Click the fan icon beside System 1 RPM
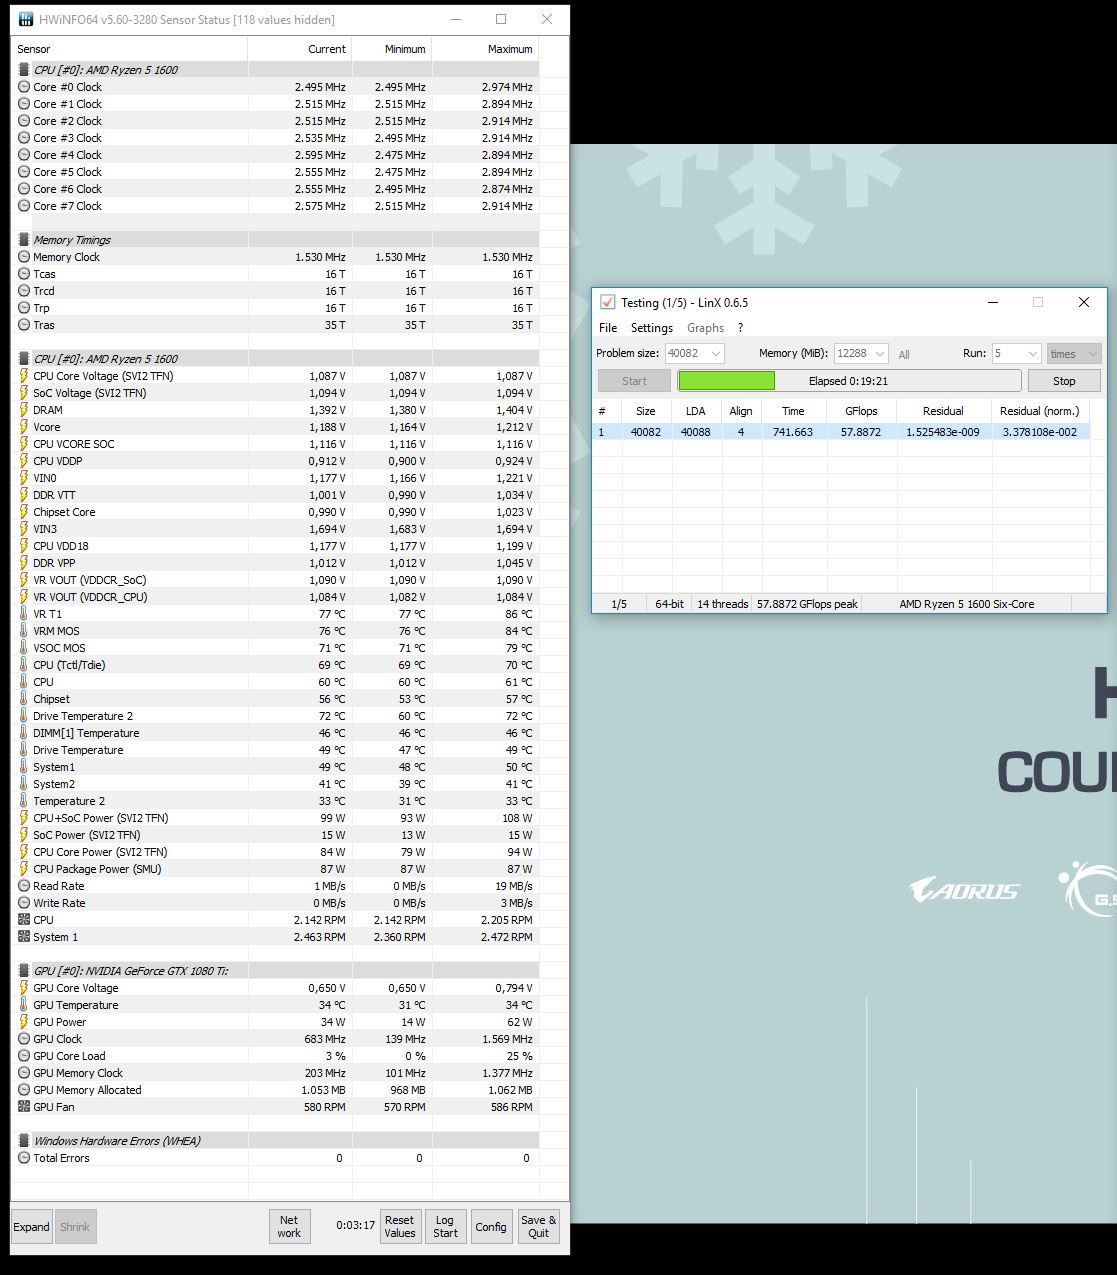Viewport: 1117px width, 1275px height. click(x=24, y=937)
